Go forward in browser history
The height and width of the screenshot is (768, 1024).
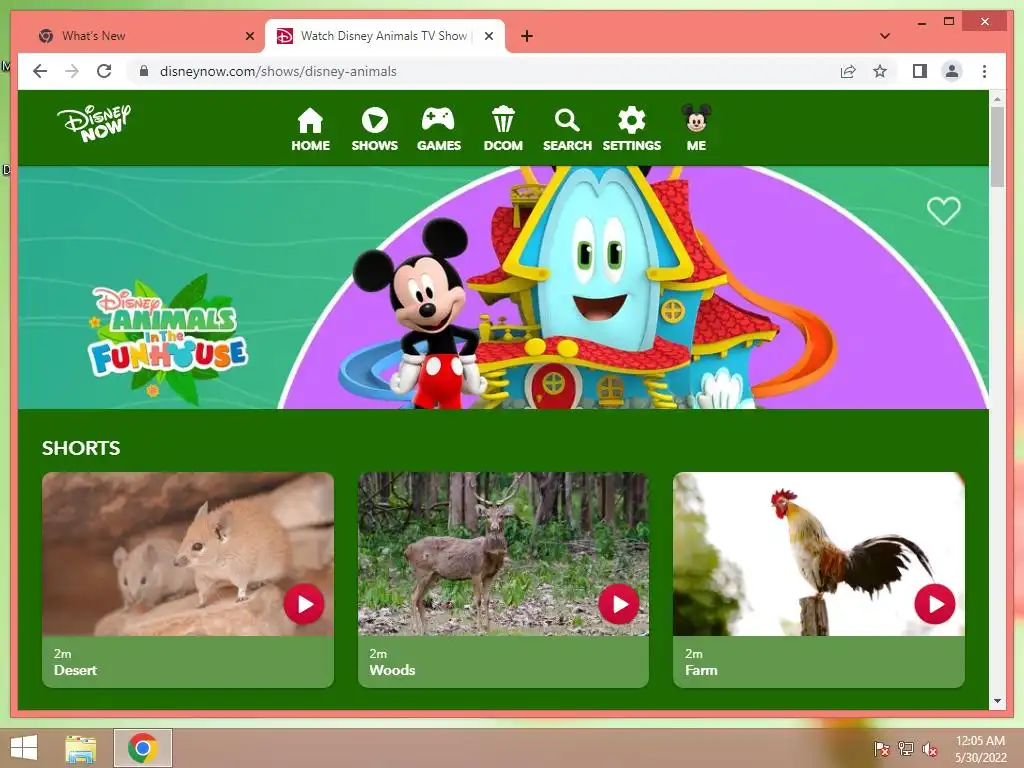(x=72, y=71)
